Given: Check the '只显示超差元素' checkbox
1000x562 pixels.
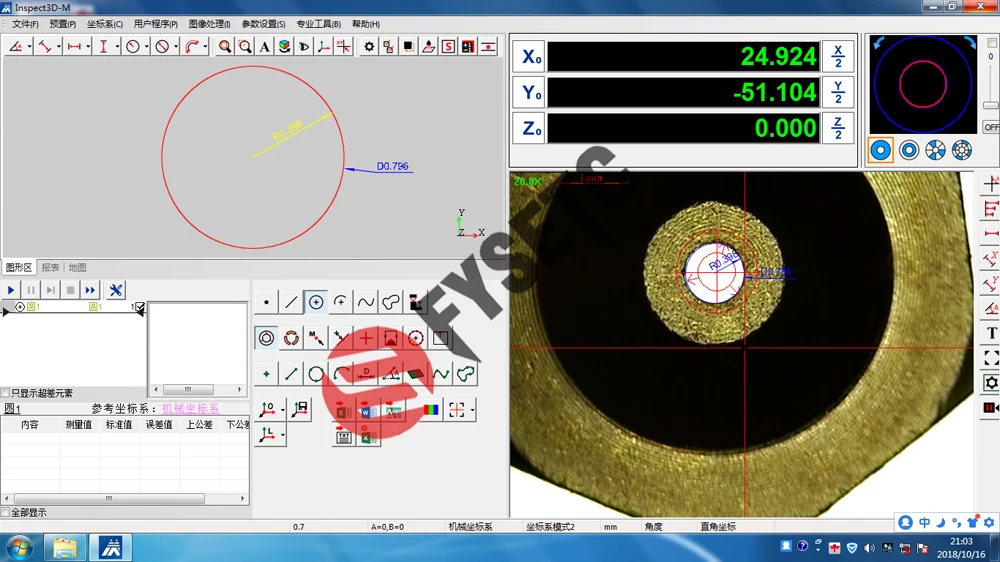Looking at the screenshot, I should pyautogui.click(x=6, y=393).
